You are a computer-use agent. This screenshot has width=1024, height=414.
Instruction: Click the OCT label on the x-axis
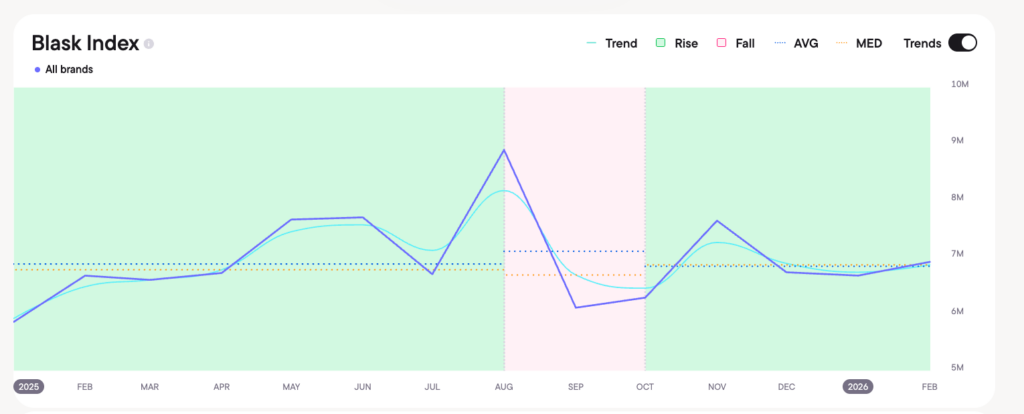(x=645, y=386)
